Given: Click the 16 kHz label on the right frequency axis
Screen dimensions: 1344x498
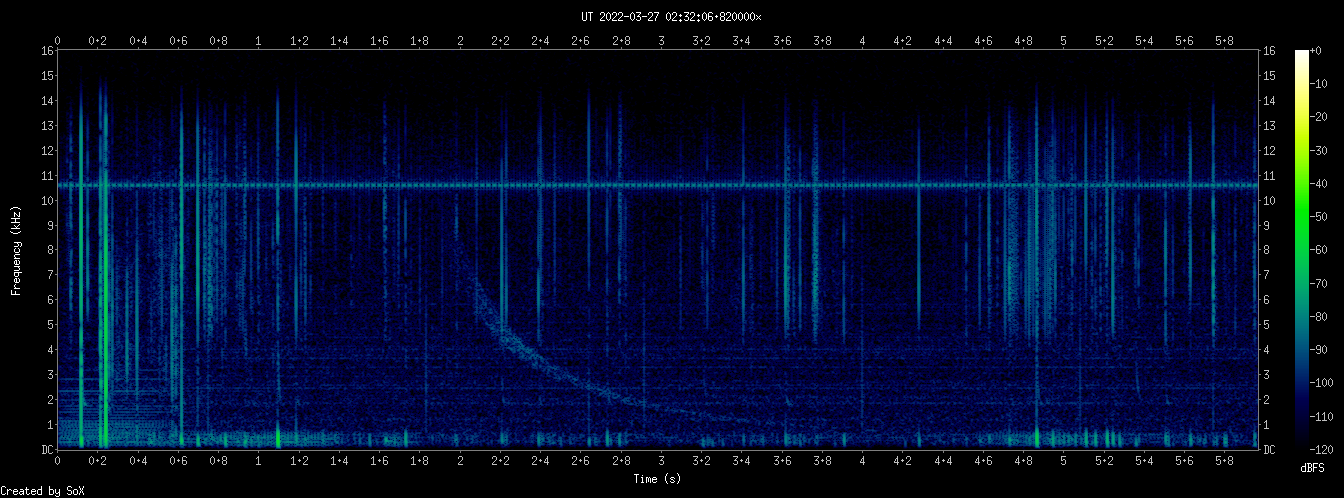Looking at the screenshot, I should [1269, 51].
